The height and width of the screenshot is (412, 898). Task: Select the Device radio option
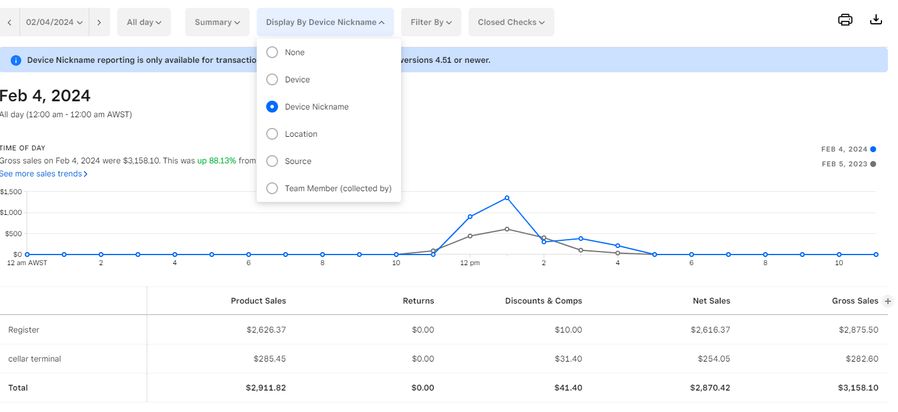point(272,79)
